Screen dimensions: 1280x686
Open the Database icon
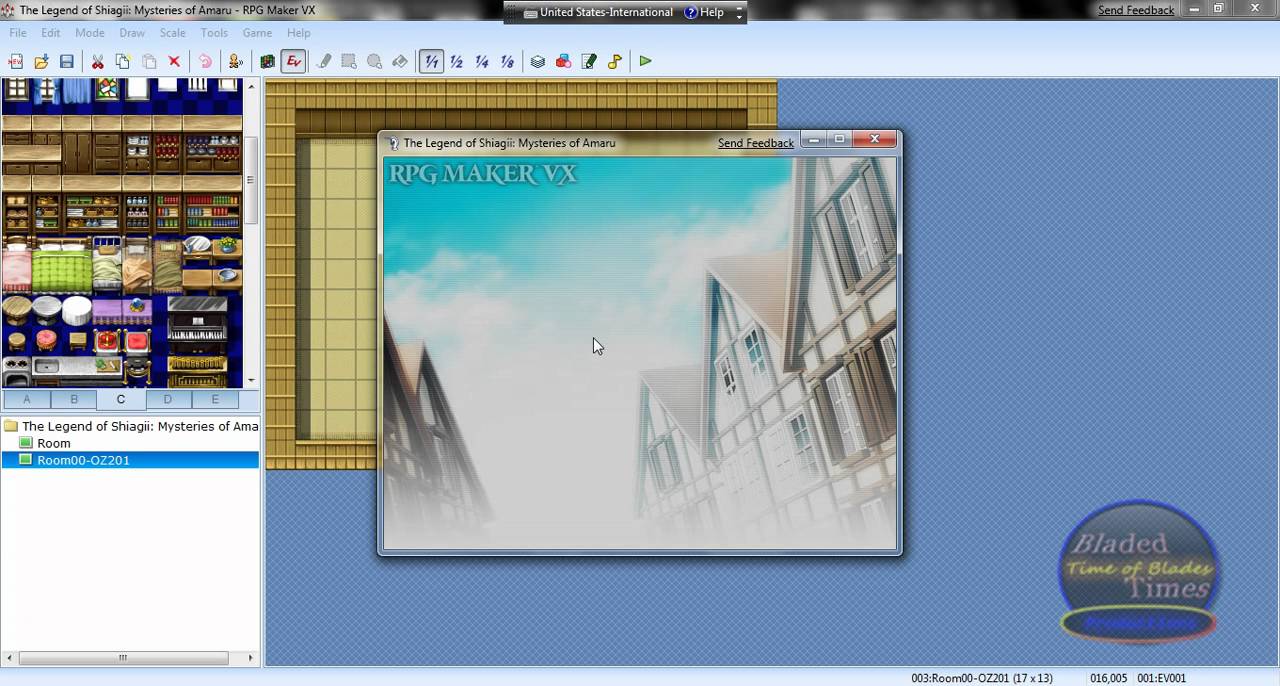tap(538, 61)
